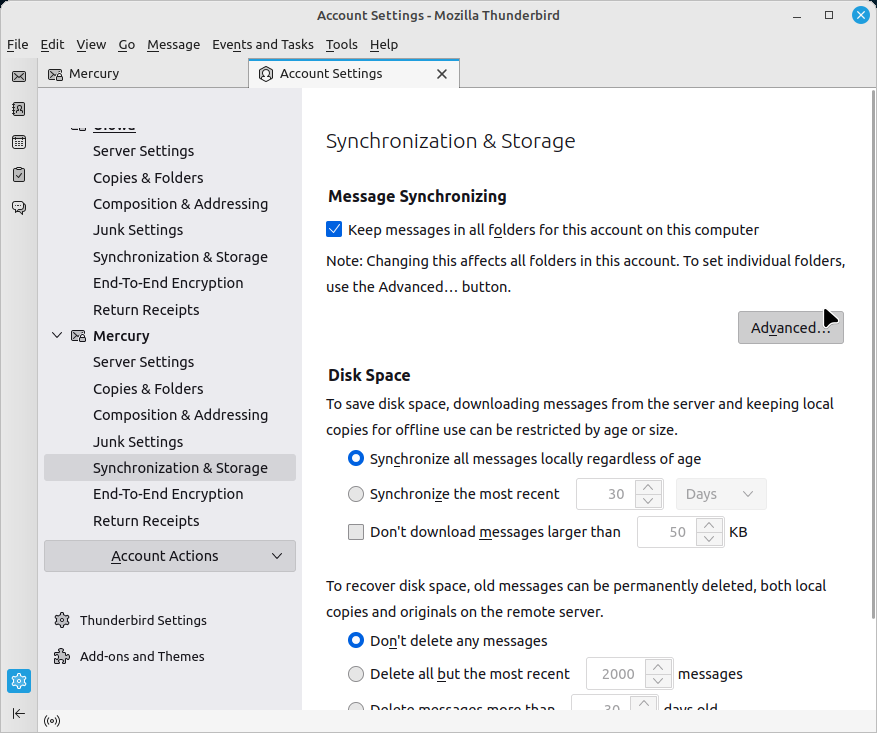Viewport: 877px width, 733px height.
Task: Collapse the spaces toolbar with arrow icon
Action: tap(19, 713)
